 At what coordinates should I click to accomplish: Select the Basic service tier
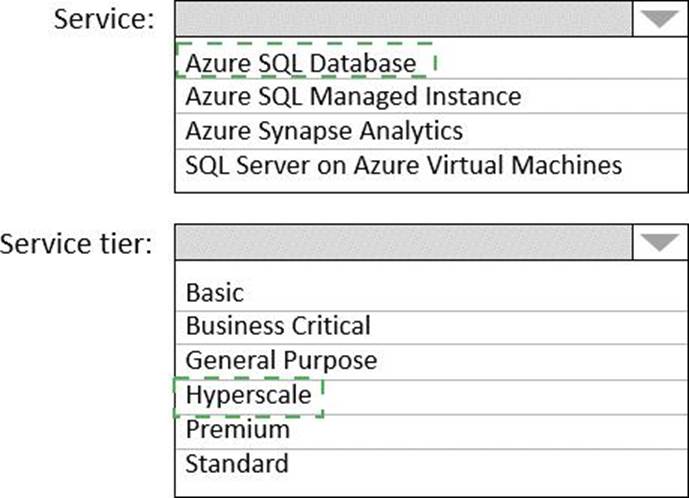tap(214, 293)
